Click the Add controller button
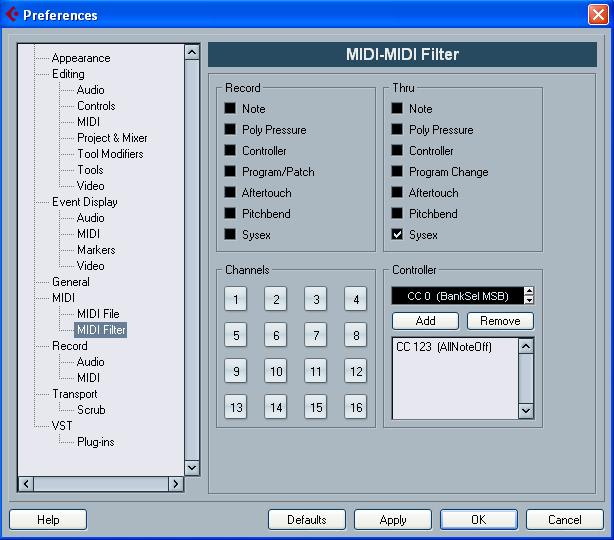Screen dimensions: 614x540 425,321
